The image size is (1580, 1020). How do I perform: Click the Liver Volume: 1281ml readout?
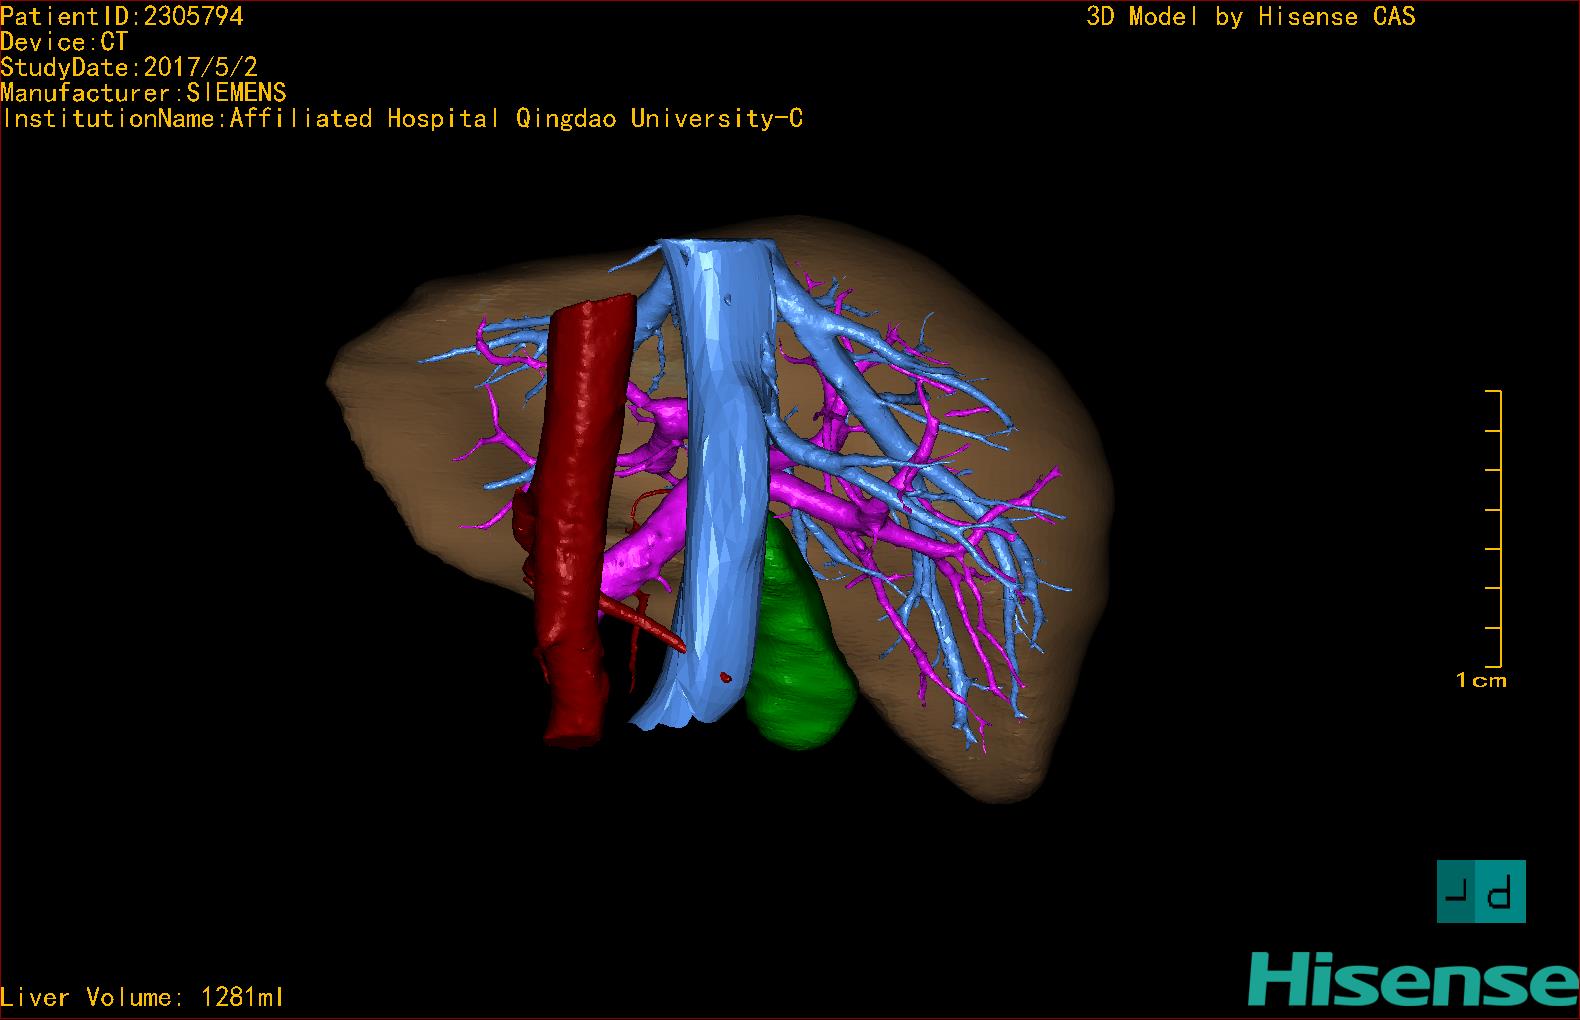(x=143, y=997)
